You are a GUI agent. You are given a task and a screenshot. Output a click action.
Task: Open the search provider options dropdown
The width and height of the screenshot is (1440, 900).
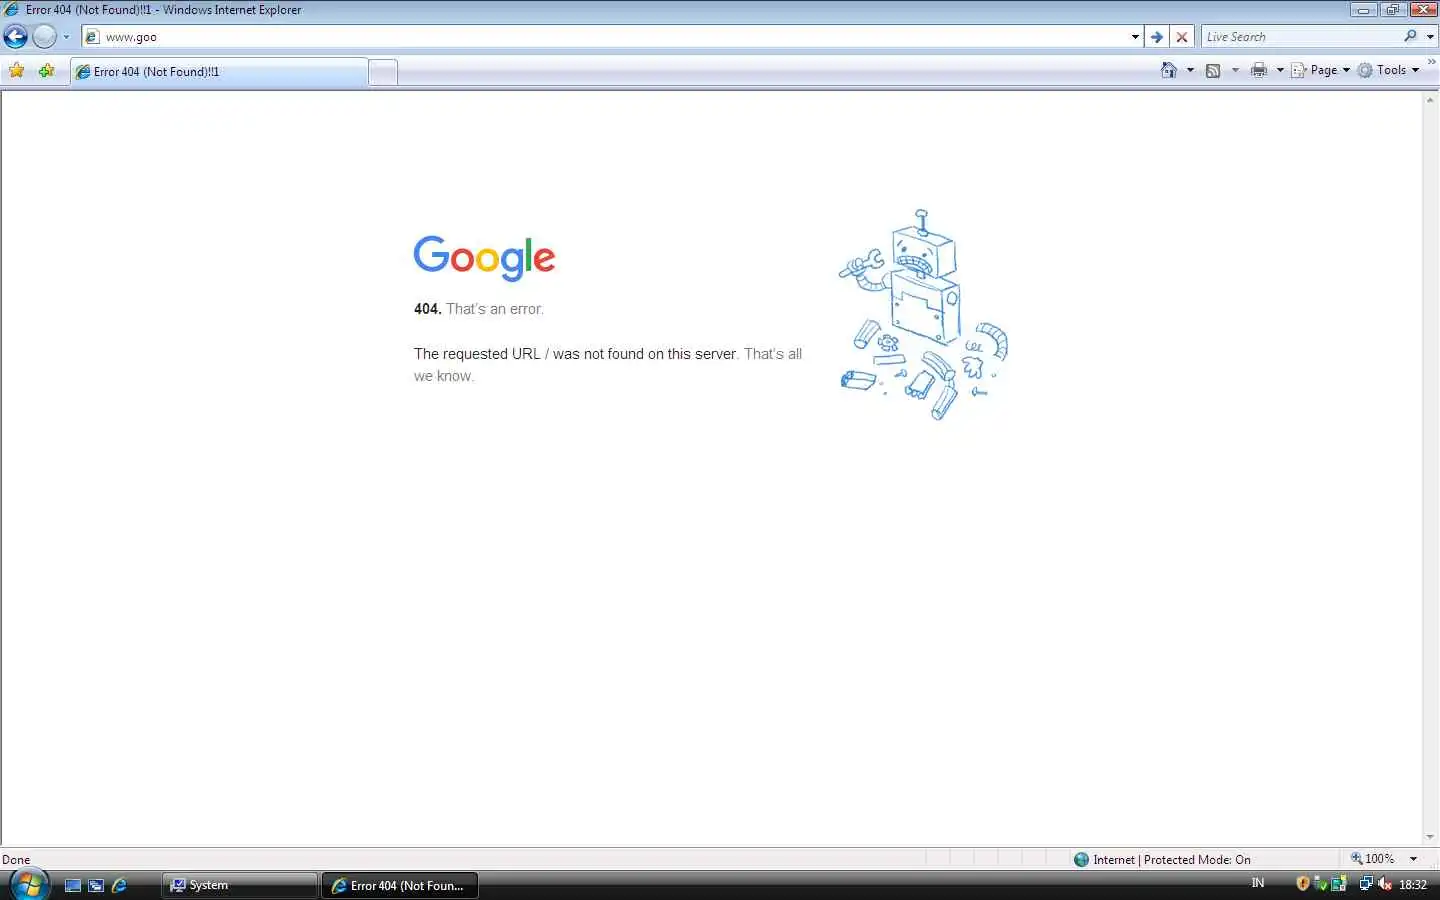pos(1430,37)
